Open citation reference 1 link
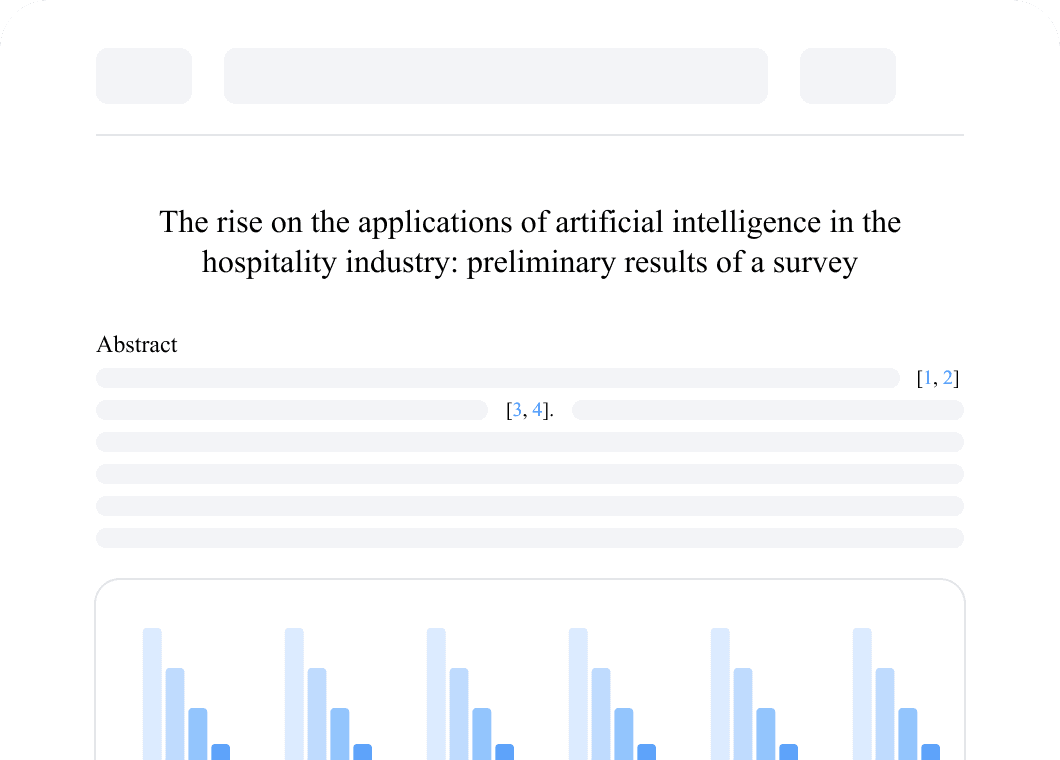 pos(928,378)
